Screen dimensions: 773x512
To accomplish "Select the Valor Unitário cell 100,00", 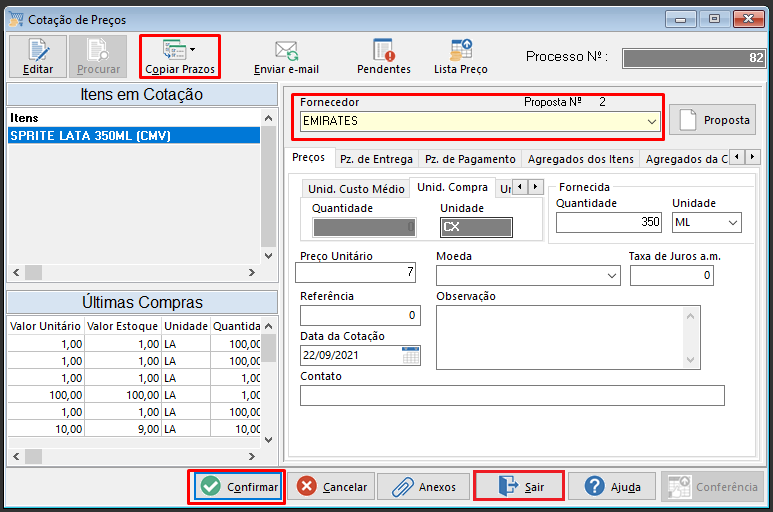I will pyautogui.click(x=45, y=395).
